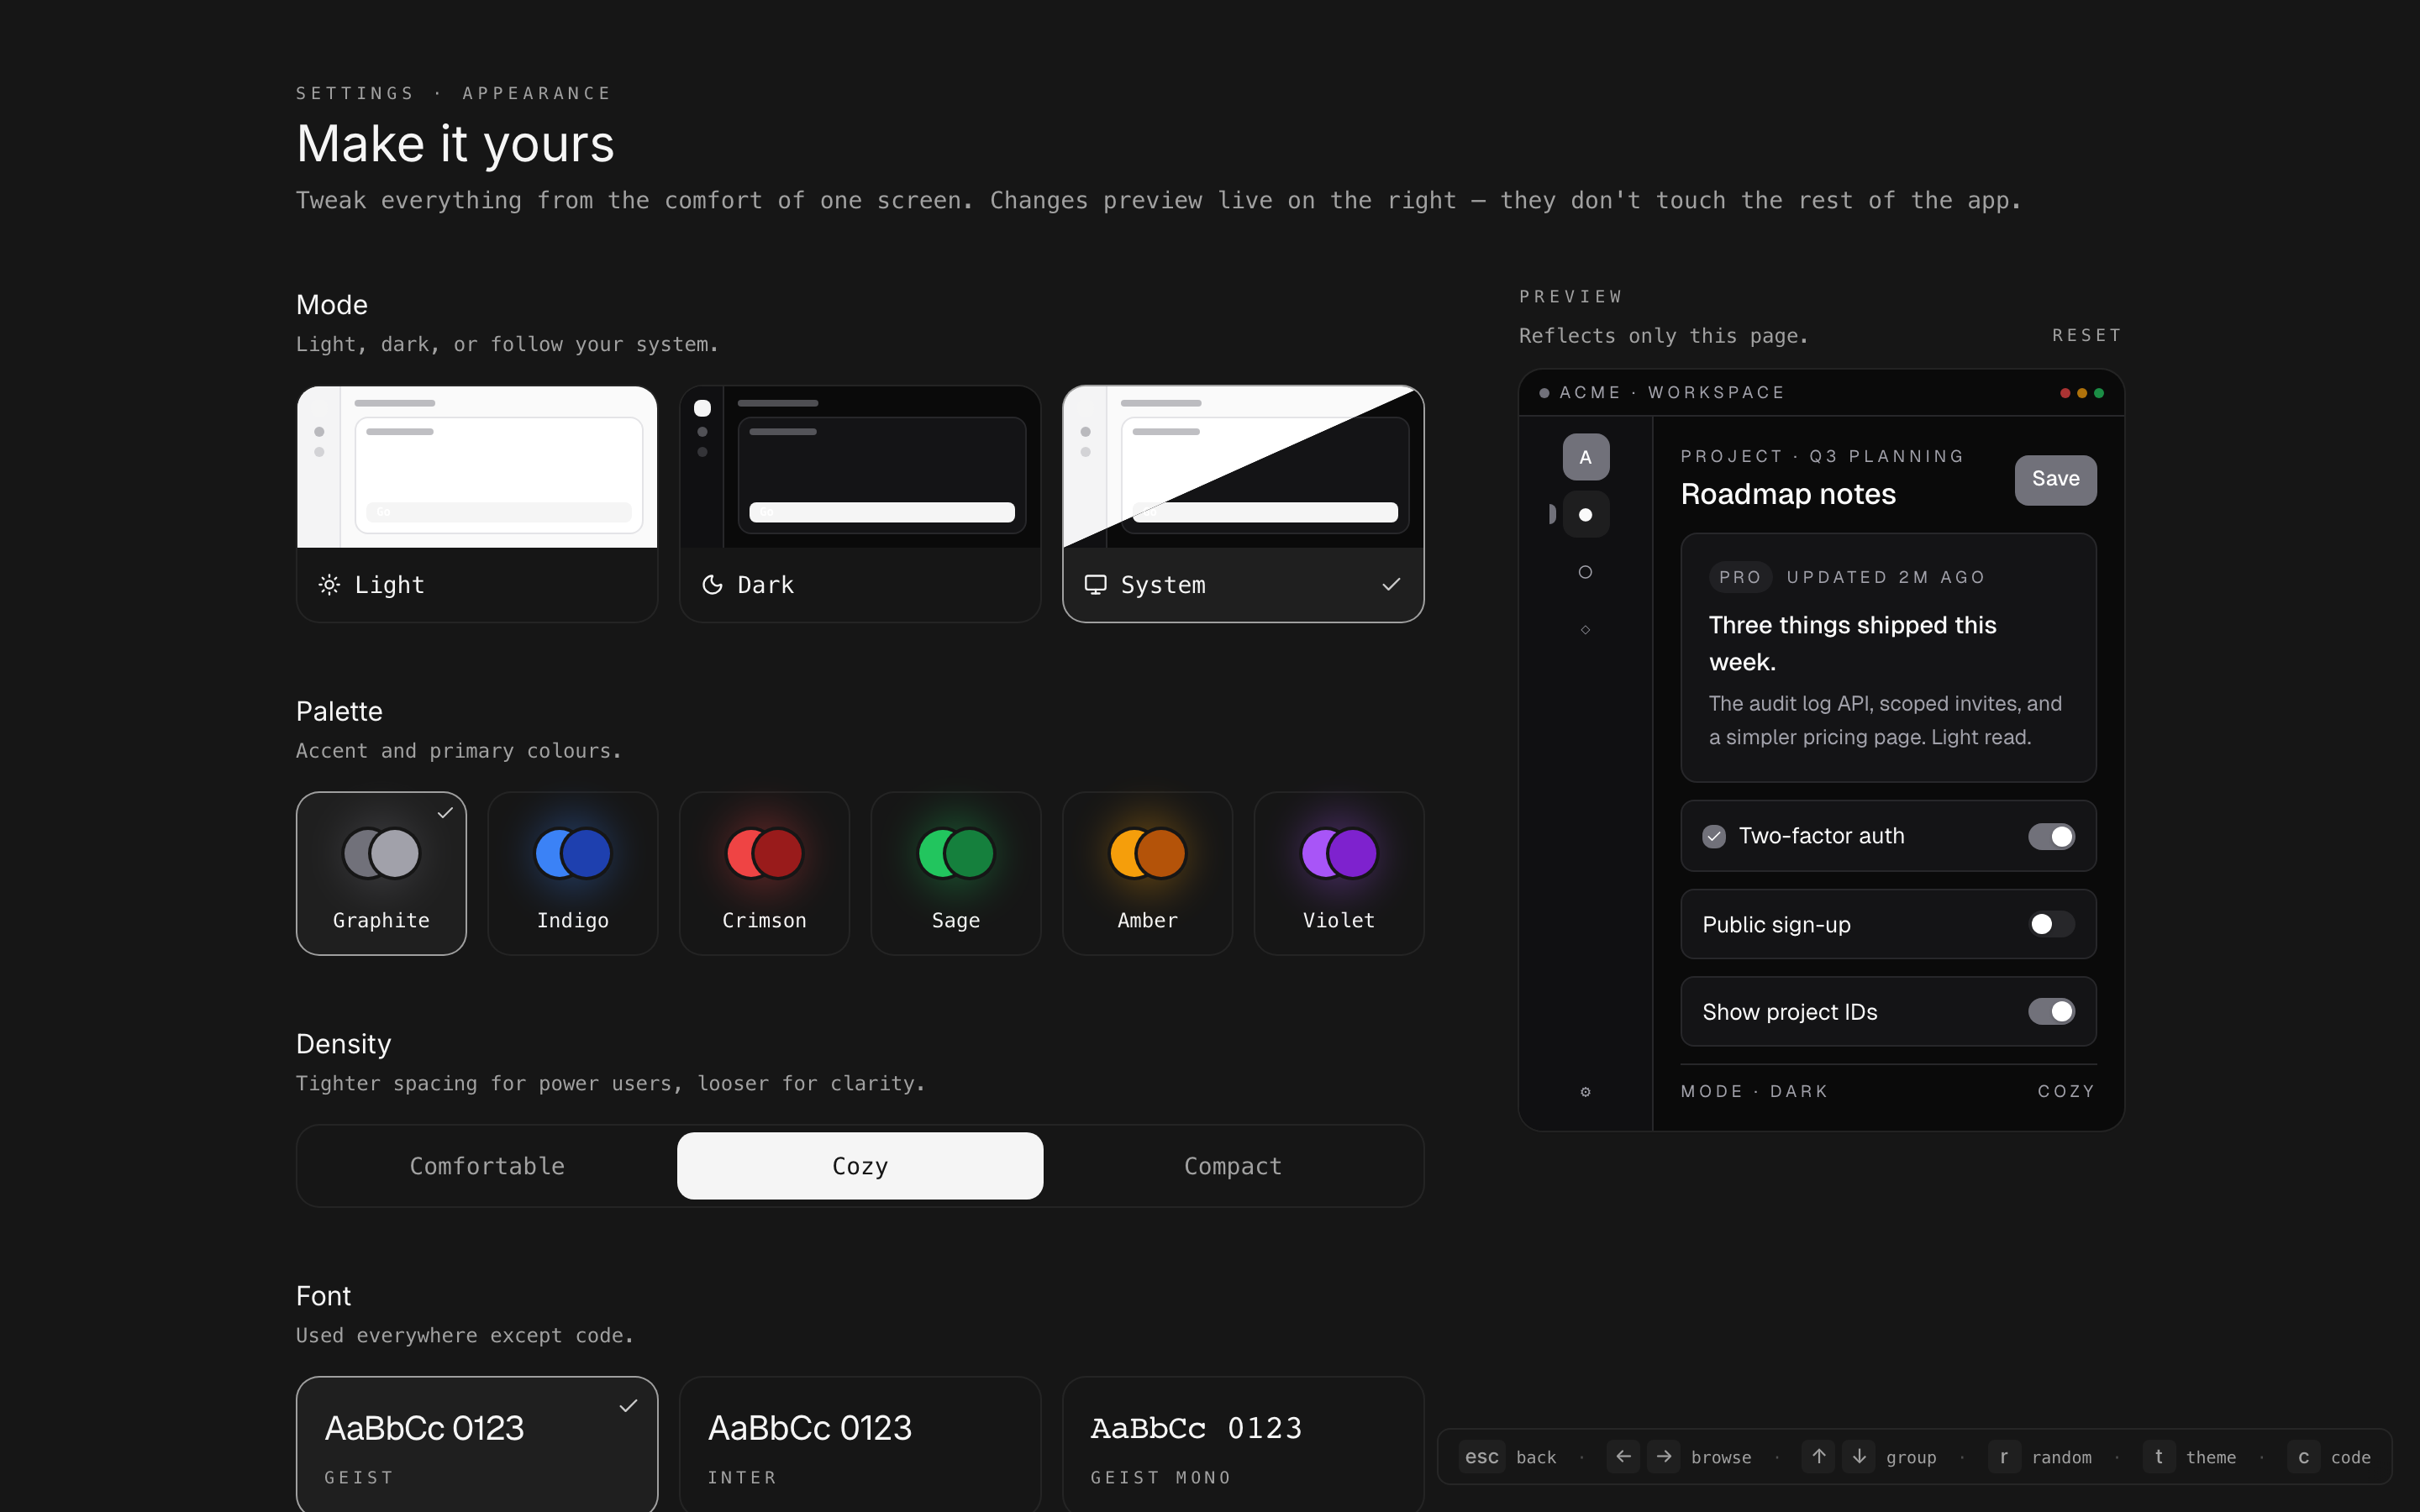Choose the Indigo palette swatch
Screen dimensions: 2420x1512
pyautogui.click(x=572, y=872)
